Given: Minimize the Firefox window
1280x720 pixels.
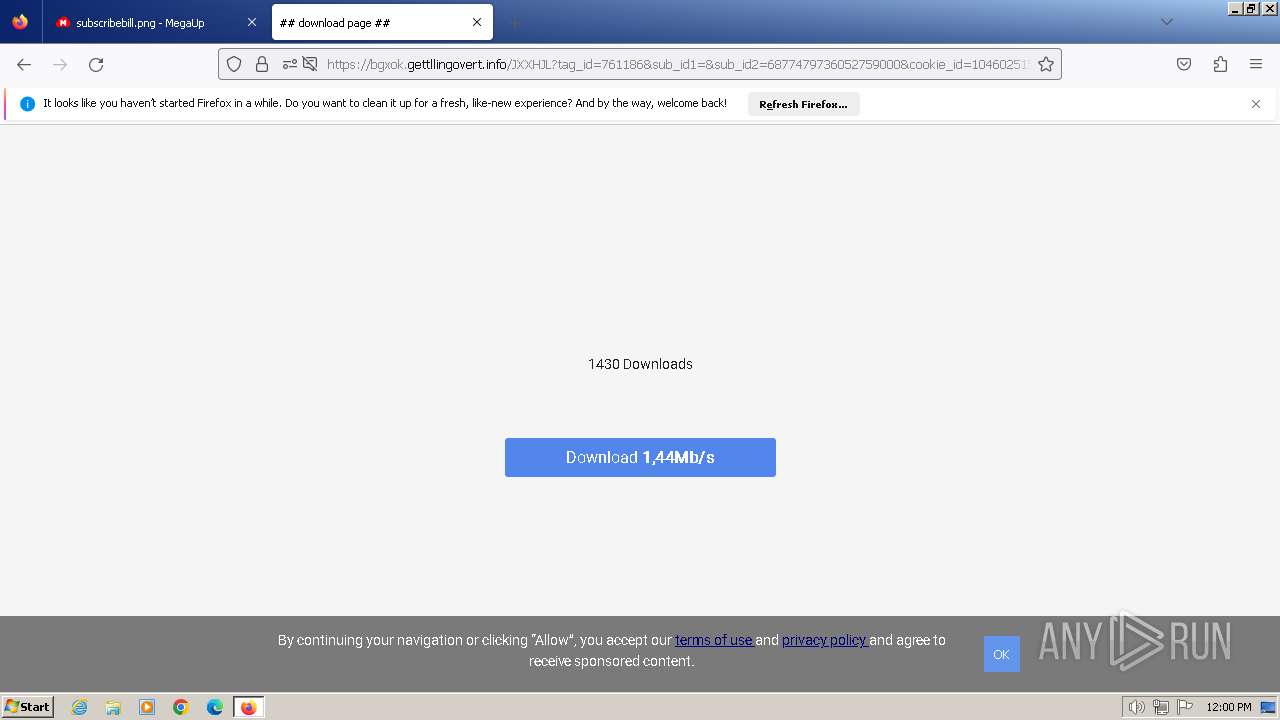Looking at the screenshot, I should point(1236,8).
